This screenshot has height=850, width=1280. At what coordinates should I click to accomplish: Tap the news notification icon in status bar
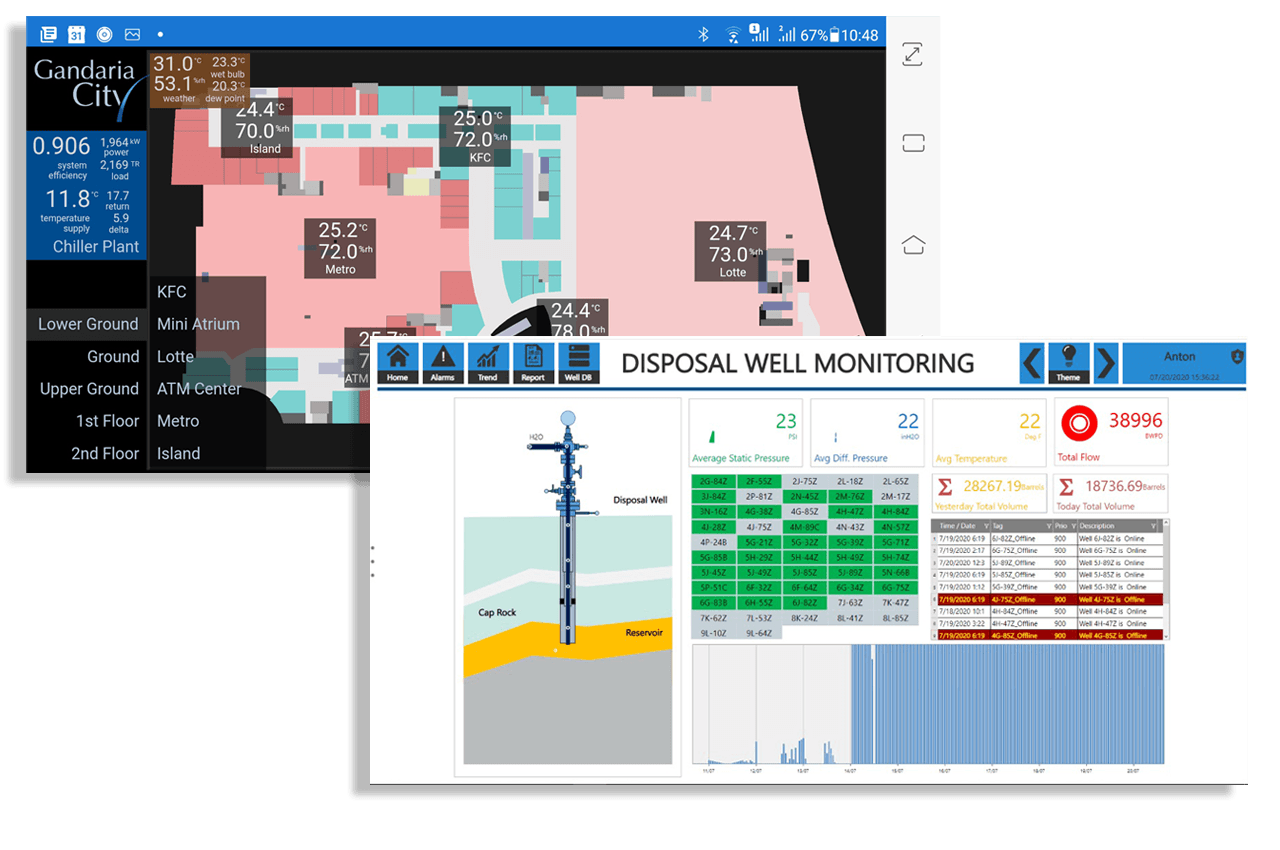tap(48, 35)
